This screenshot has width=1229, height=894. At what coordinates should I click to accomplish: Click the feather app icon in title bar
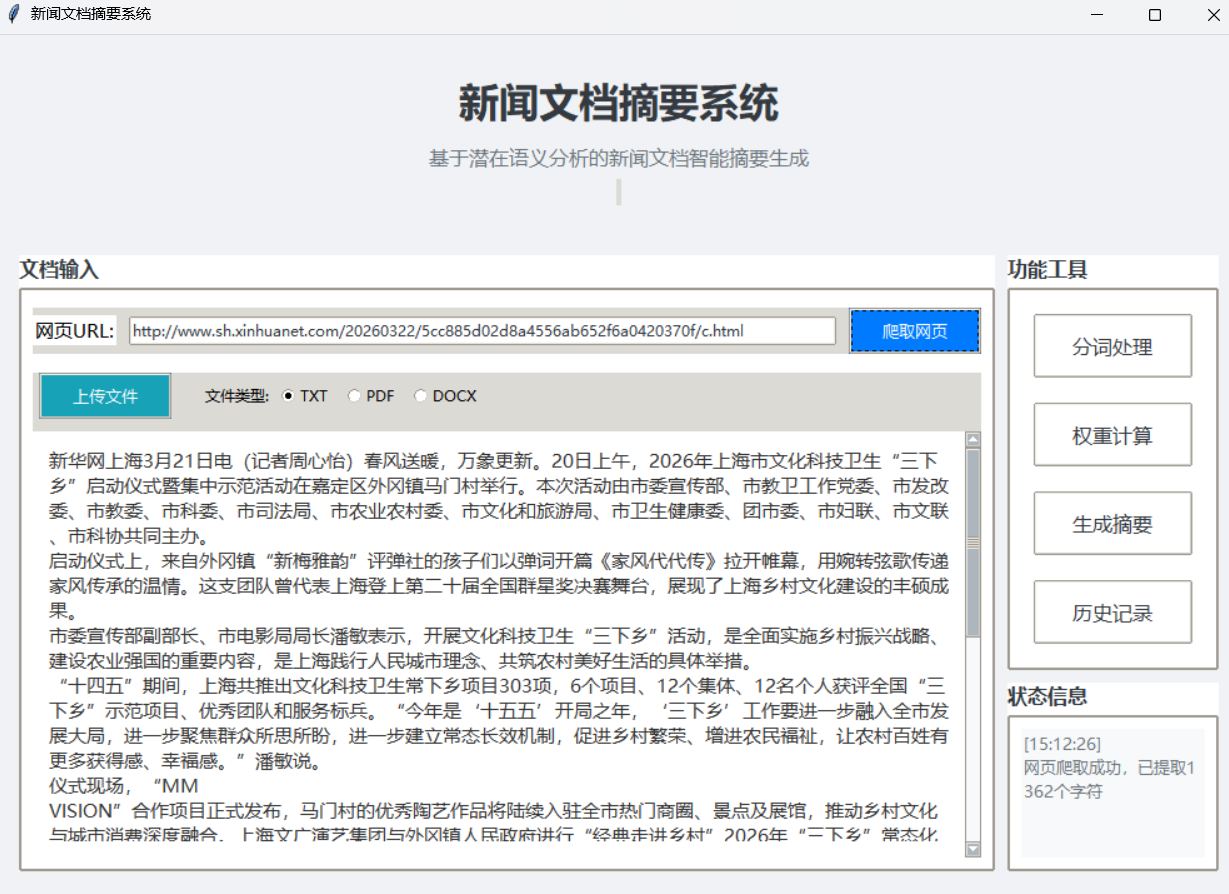point(13,14)
